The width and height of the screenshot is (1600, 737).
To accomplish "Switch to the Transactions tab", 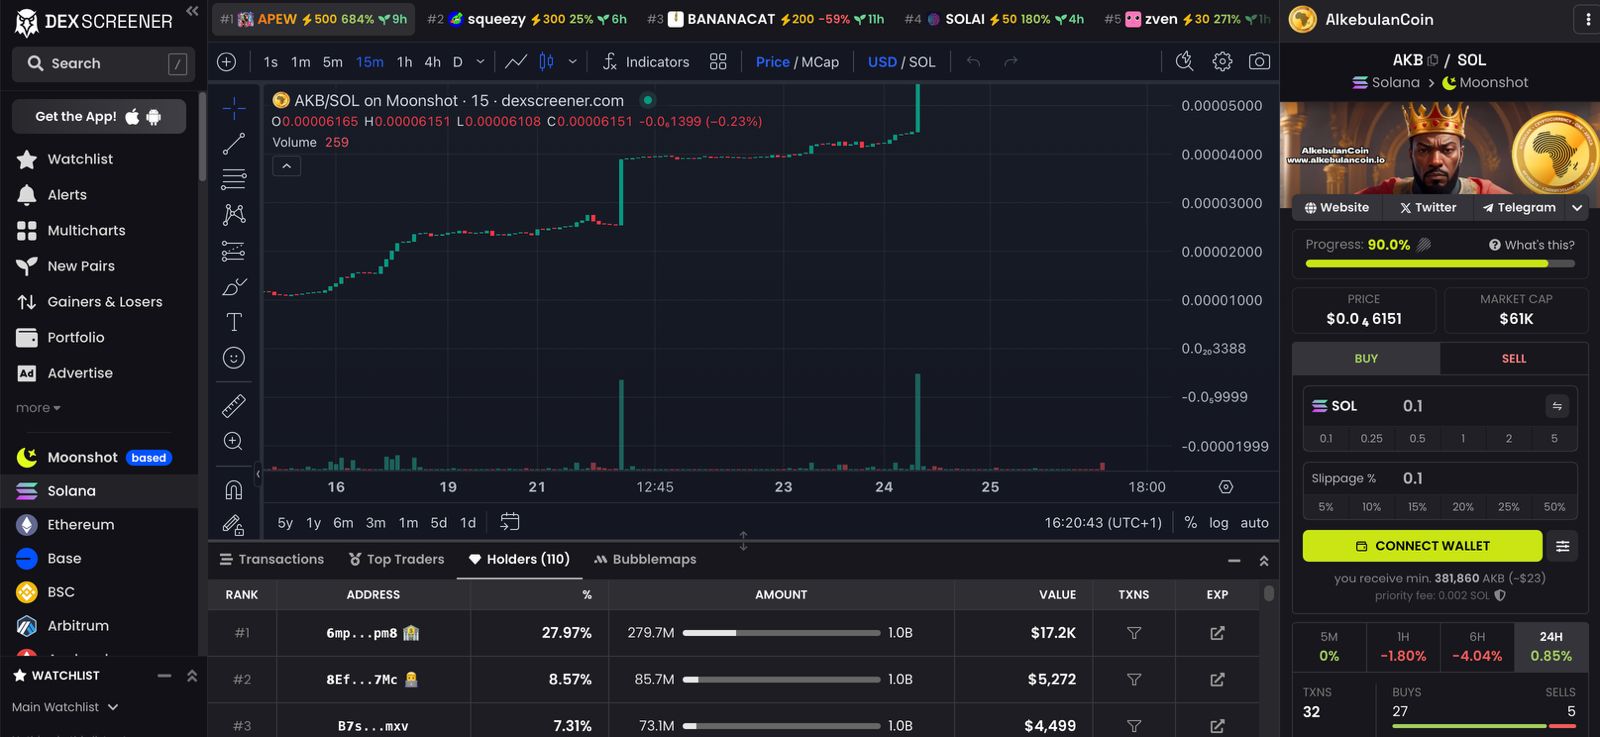I will click(272, 559).
